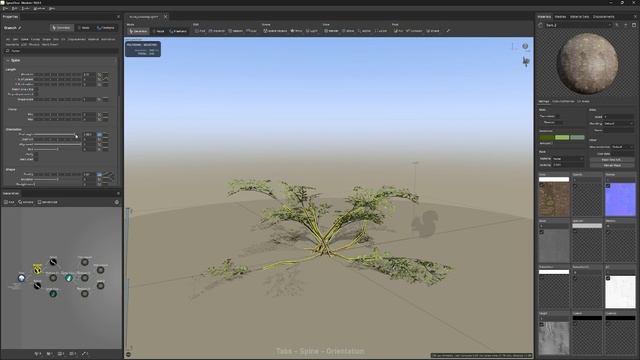Select the teal leaf node in graph center

(x=69, y=278)
